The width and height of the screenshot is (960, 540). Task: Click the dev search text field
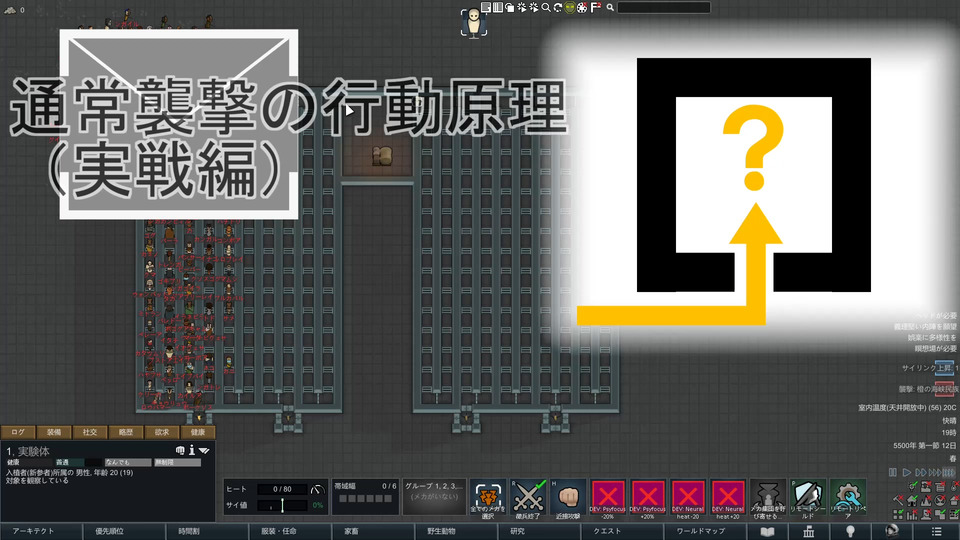tap(664, 7)
